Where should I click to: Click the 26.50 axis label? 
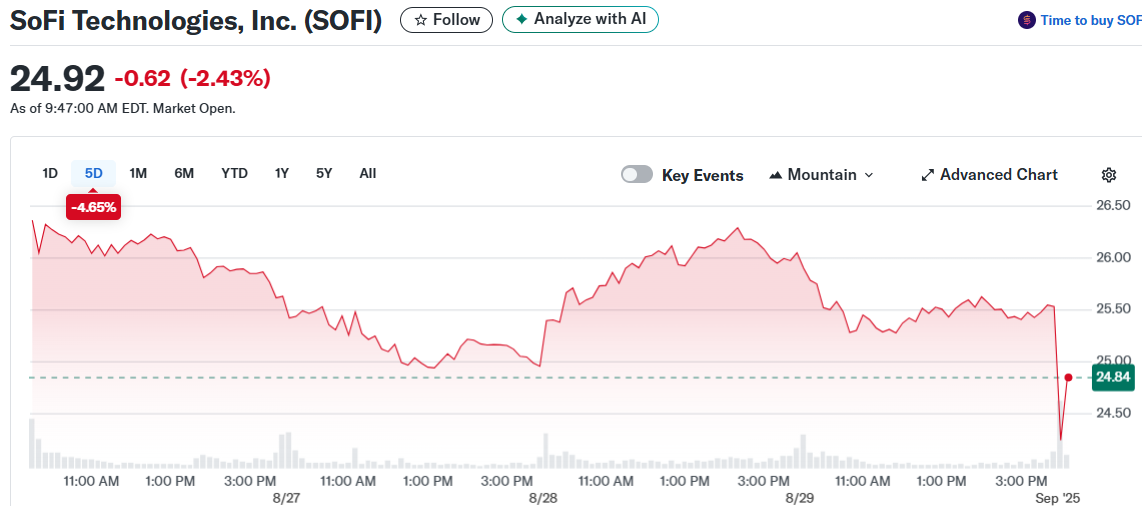(x=1113, y=205)
